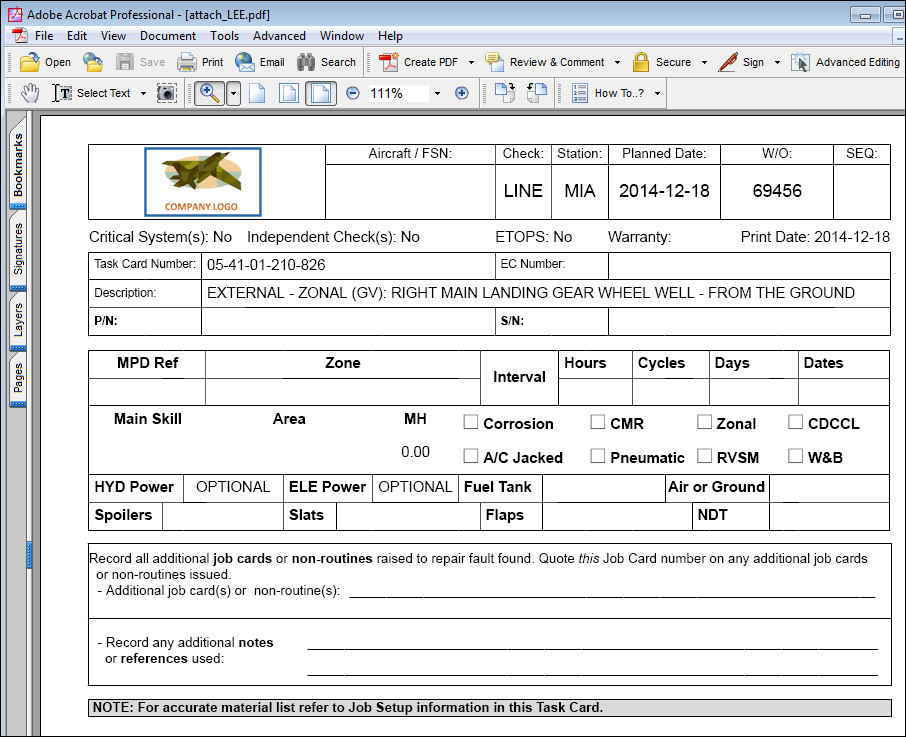Open the Pages side tab
Viewport: 906px width, 737px height.
tap(18, 379)
